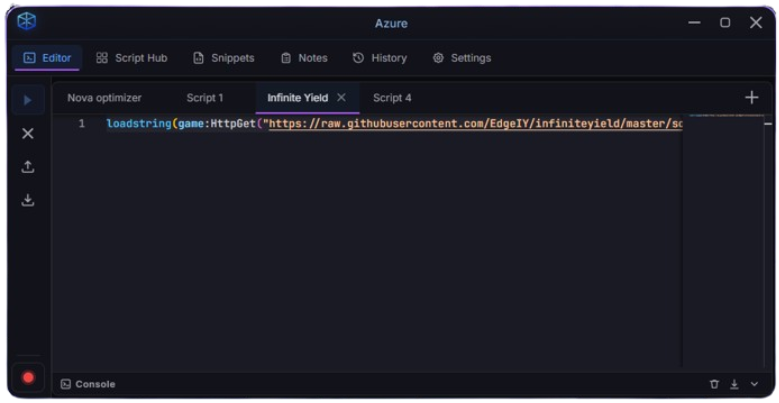Click the Notes clipboard icon

286,58
